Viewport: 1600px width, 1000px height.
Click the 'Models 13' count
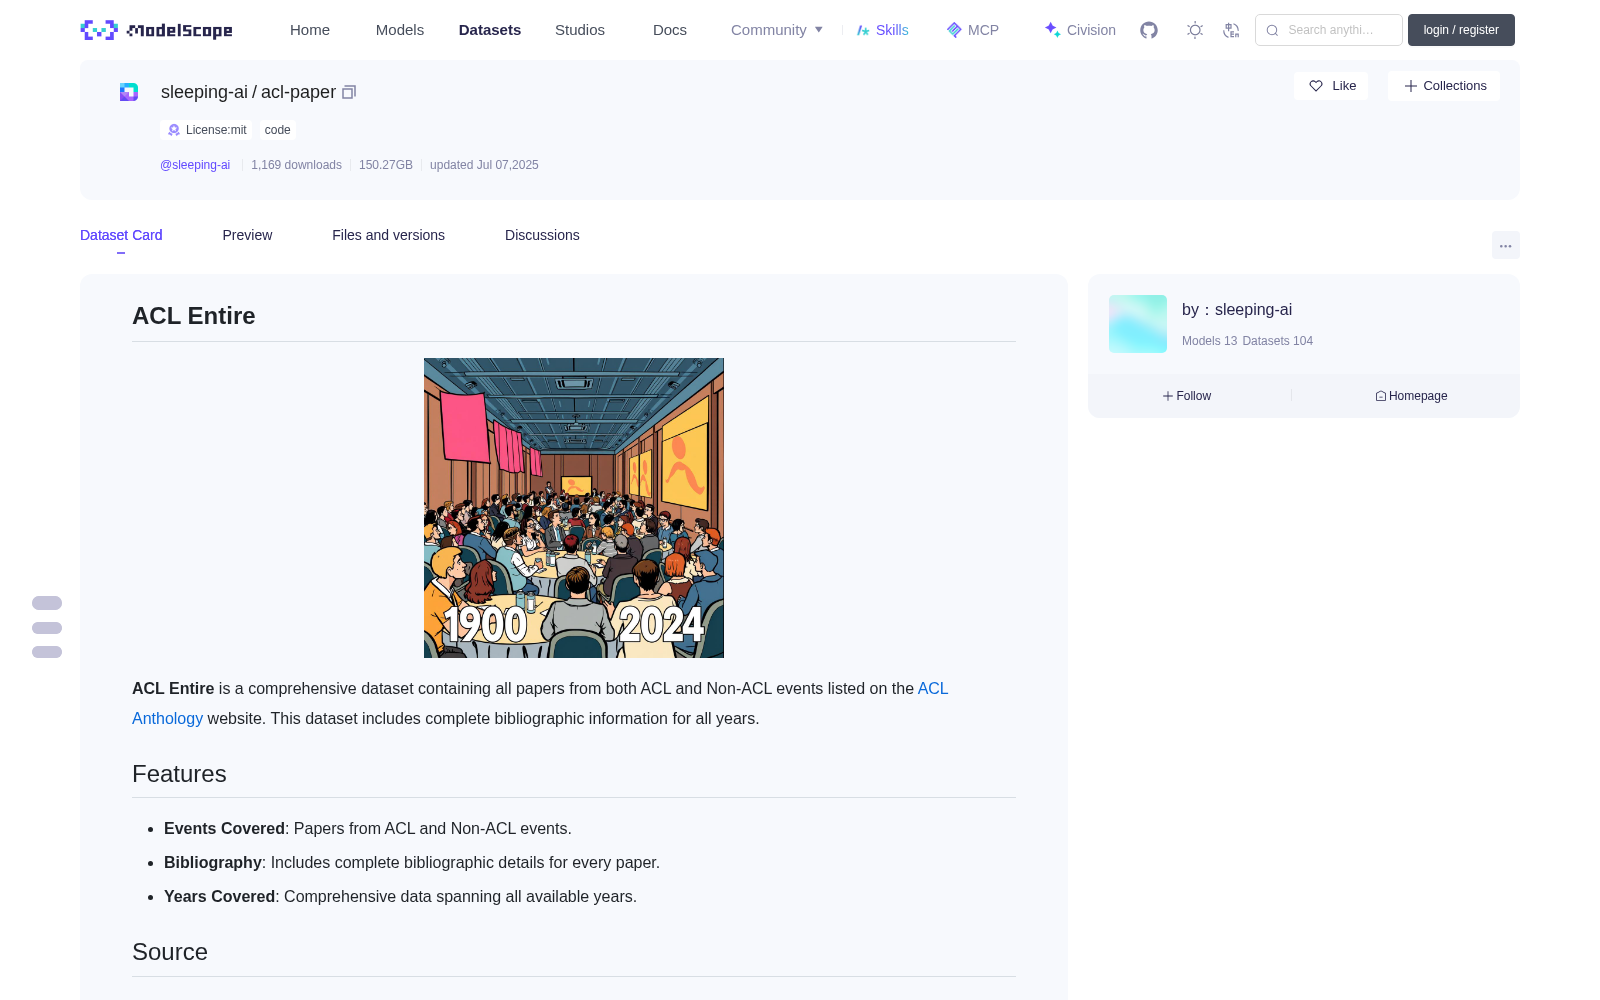point(1210,341)
